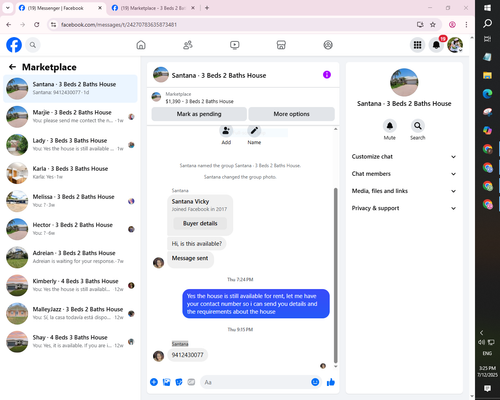Open Marketplace storefront icon in top nav
The width and height of the screenshot is (500, 400).
[x=281, y=45]
